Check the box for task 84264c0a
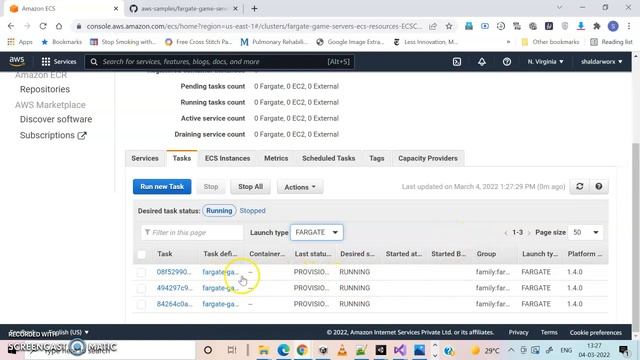640x360 pixels. [141, 304]
